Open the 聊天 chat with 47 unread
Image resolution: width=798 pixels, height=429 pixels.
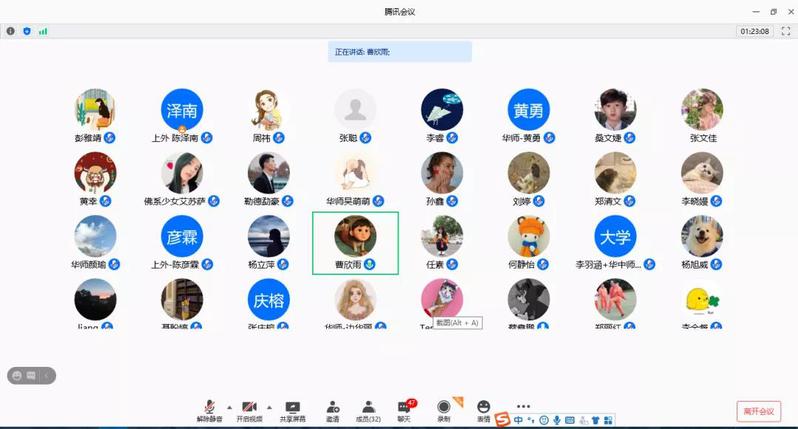click(x=404, y=410)
